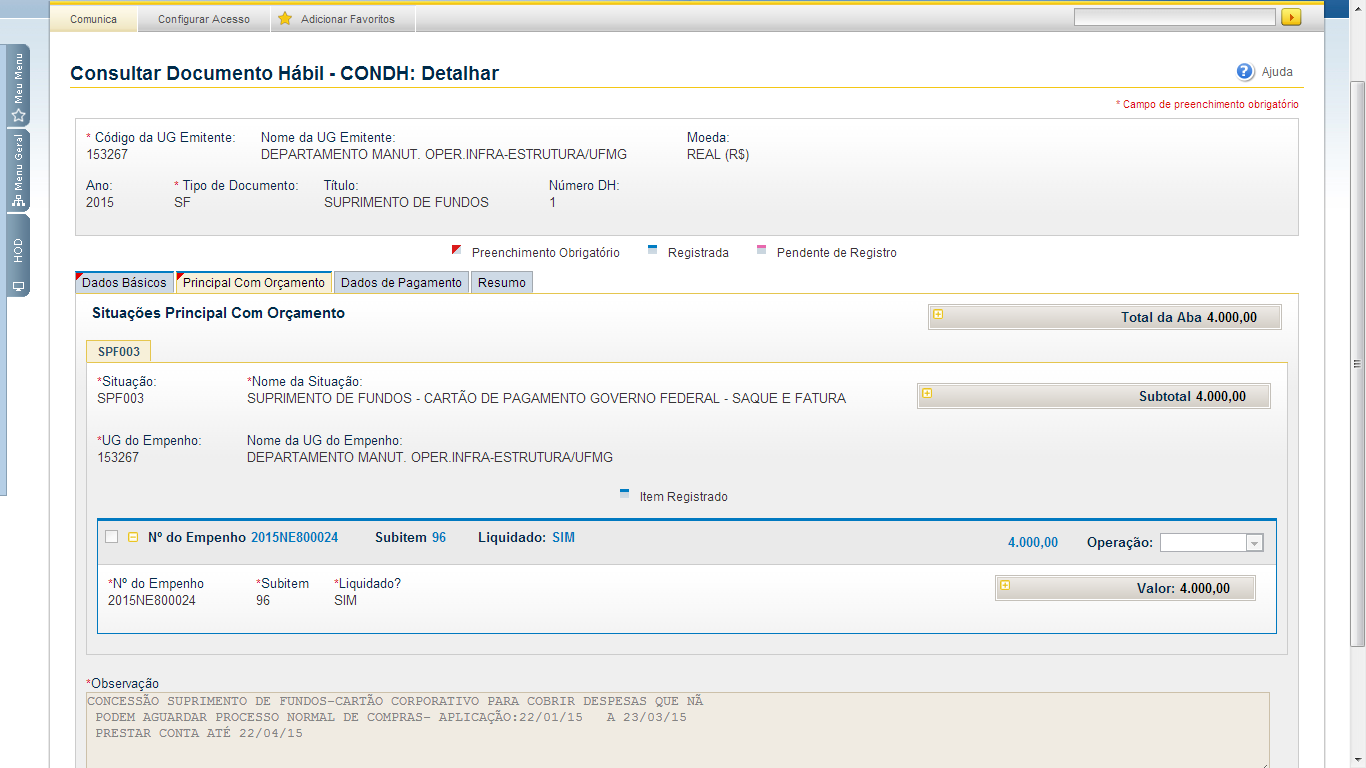Viewport: 1366px width, 768px height.
Task: Click the Valor: 4.000,00 bar
Action: (x=1125, y=588)
